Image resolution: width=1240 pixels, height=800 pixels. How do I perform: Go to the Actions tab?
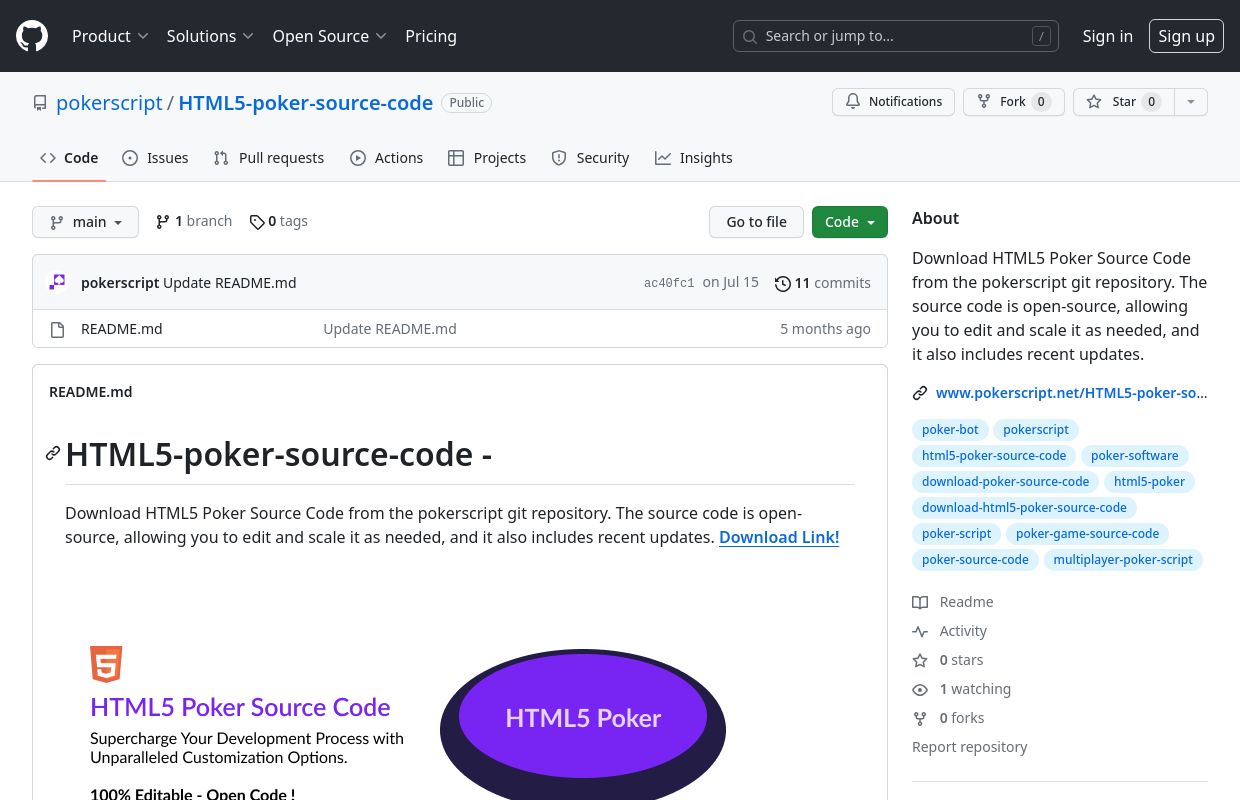point(386,158)
